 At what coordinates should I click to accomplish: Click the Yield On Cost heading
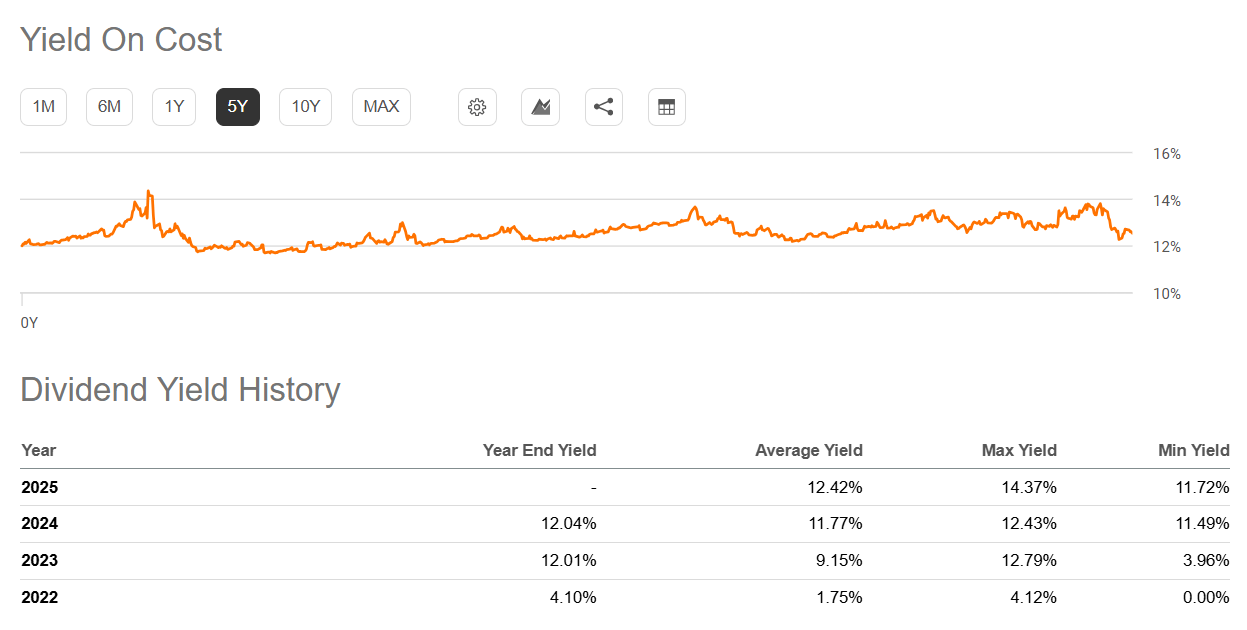coord(121,39)
